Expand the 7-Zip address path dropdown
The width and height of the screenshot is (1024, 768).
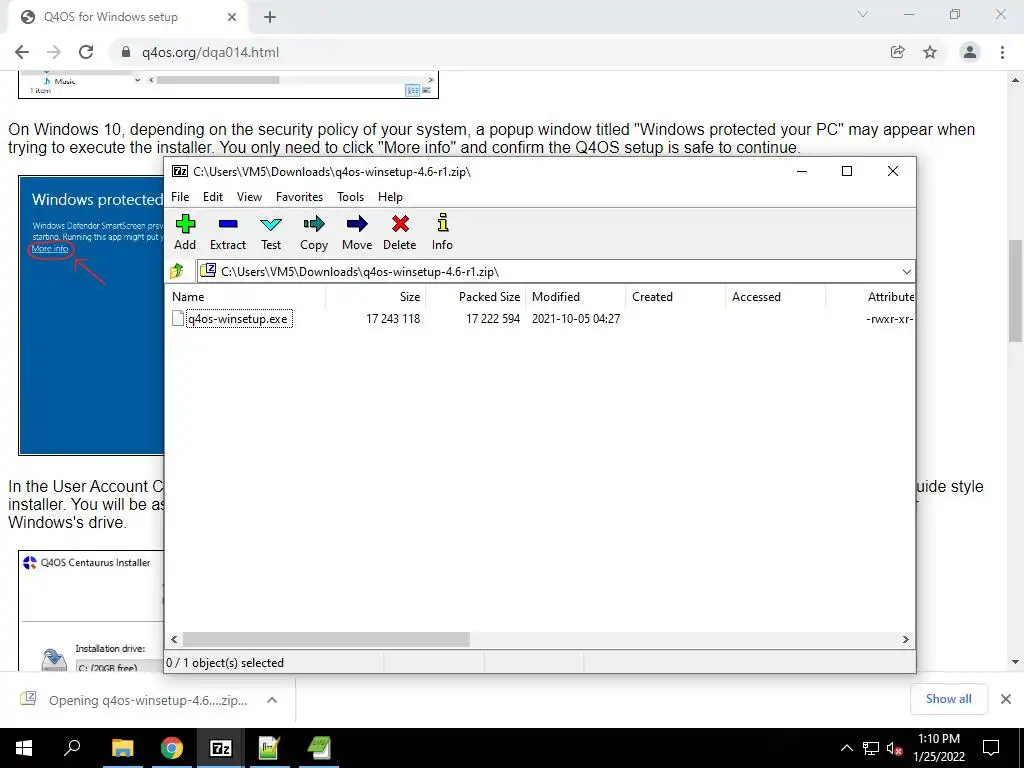pyautogui.click(x=906, y=272)
